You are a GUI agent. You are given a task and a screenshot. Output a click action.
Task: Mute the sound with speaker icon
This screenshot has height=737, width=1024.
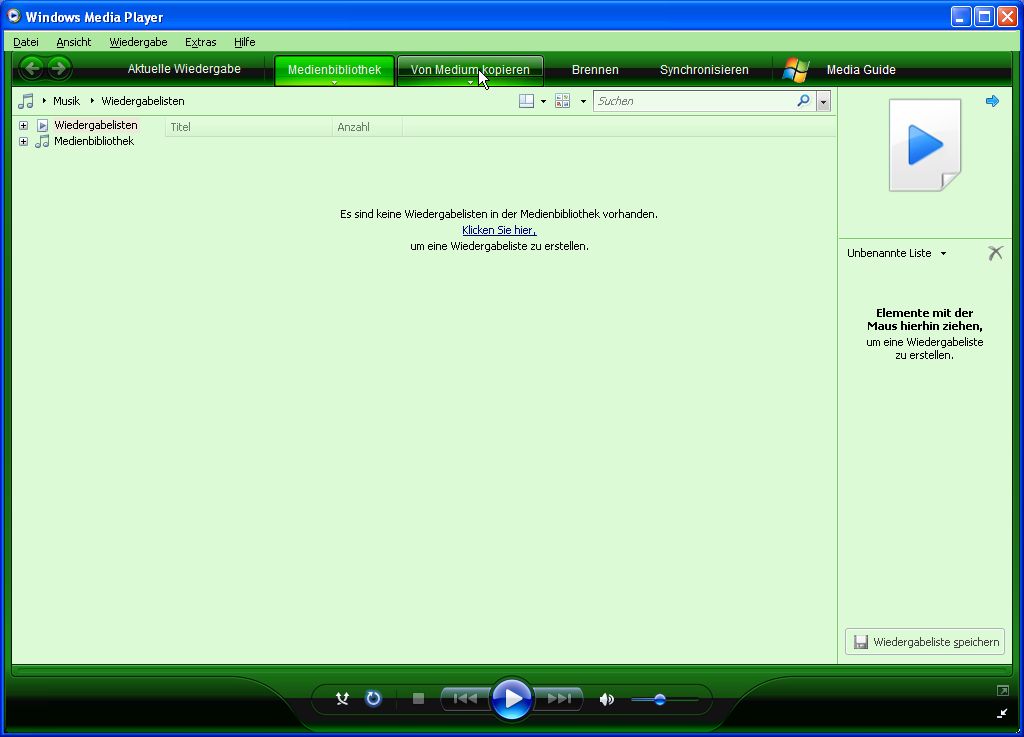(x=607, y=700)
